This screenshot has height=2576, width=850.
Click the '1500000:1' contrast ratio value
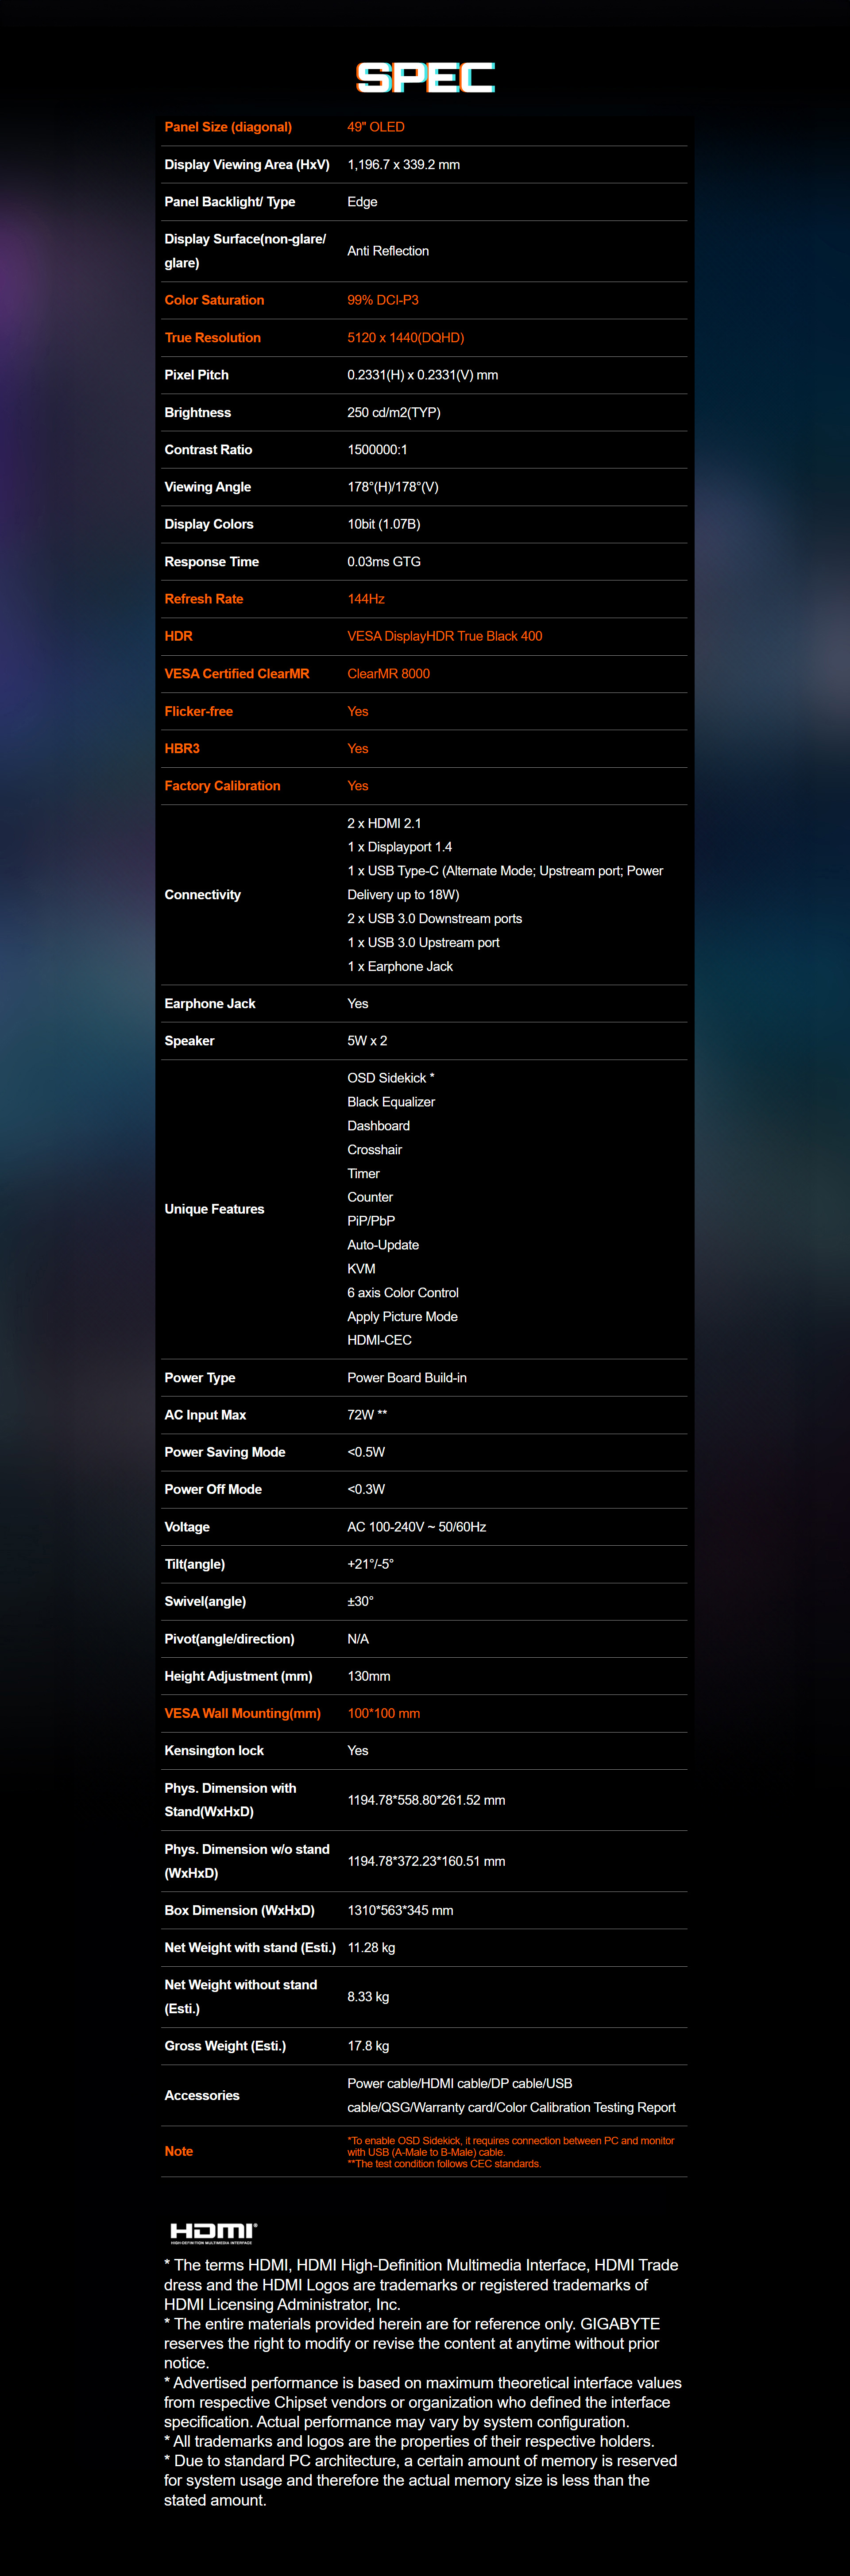tap(377, 450)
